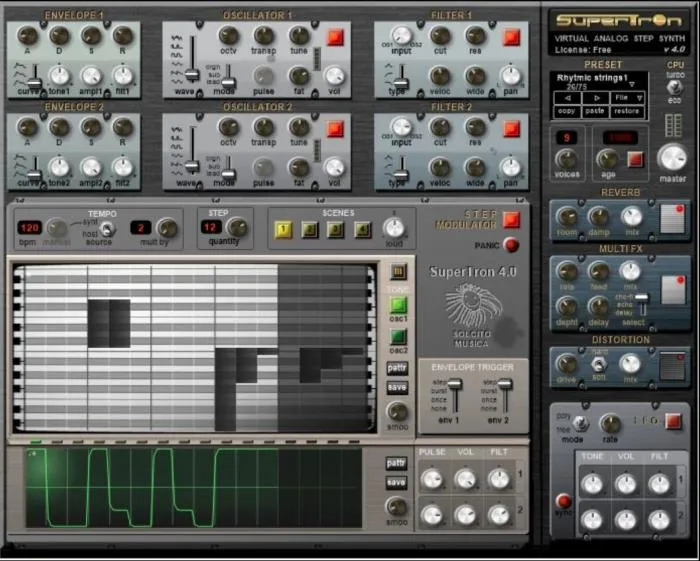Viewport: 700px width, 561px height.
Task: Click the osc2 tone button
Action: (398, 337)
